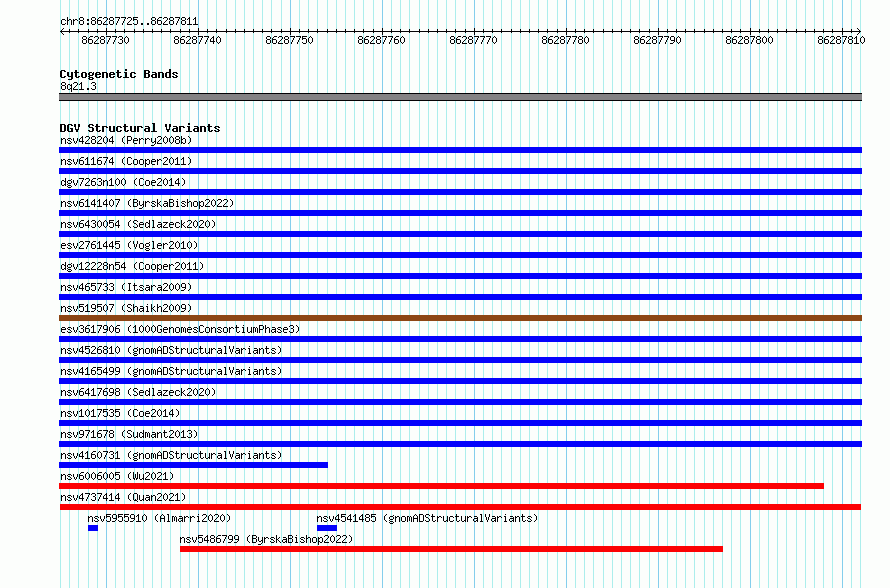Select the 8q21.3 band label

(x=78, y=86)
